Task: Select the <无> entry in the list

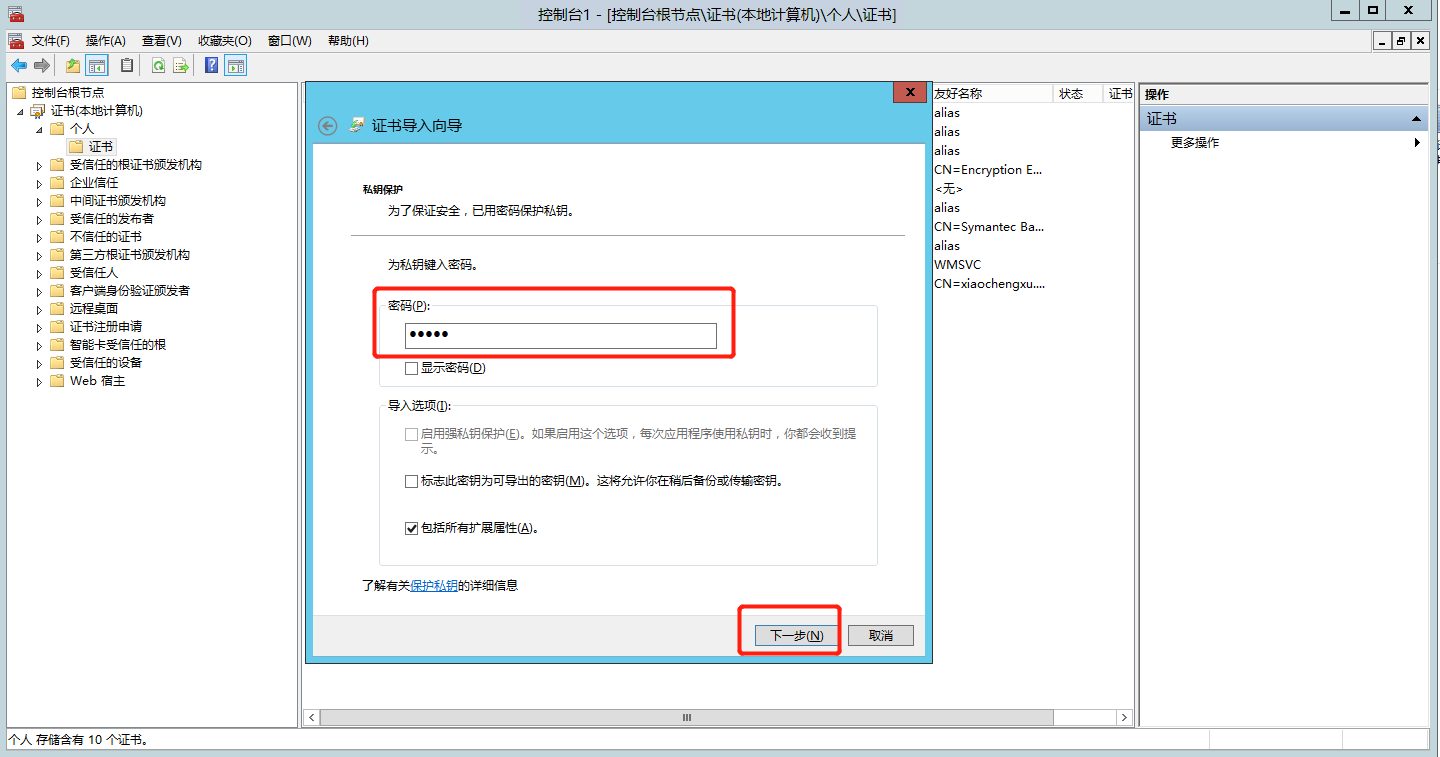Action: point(949,189)
